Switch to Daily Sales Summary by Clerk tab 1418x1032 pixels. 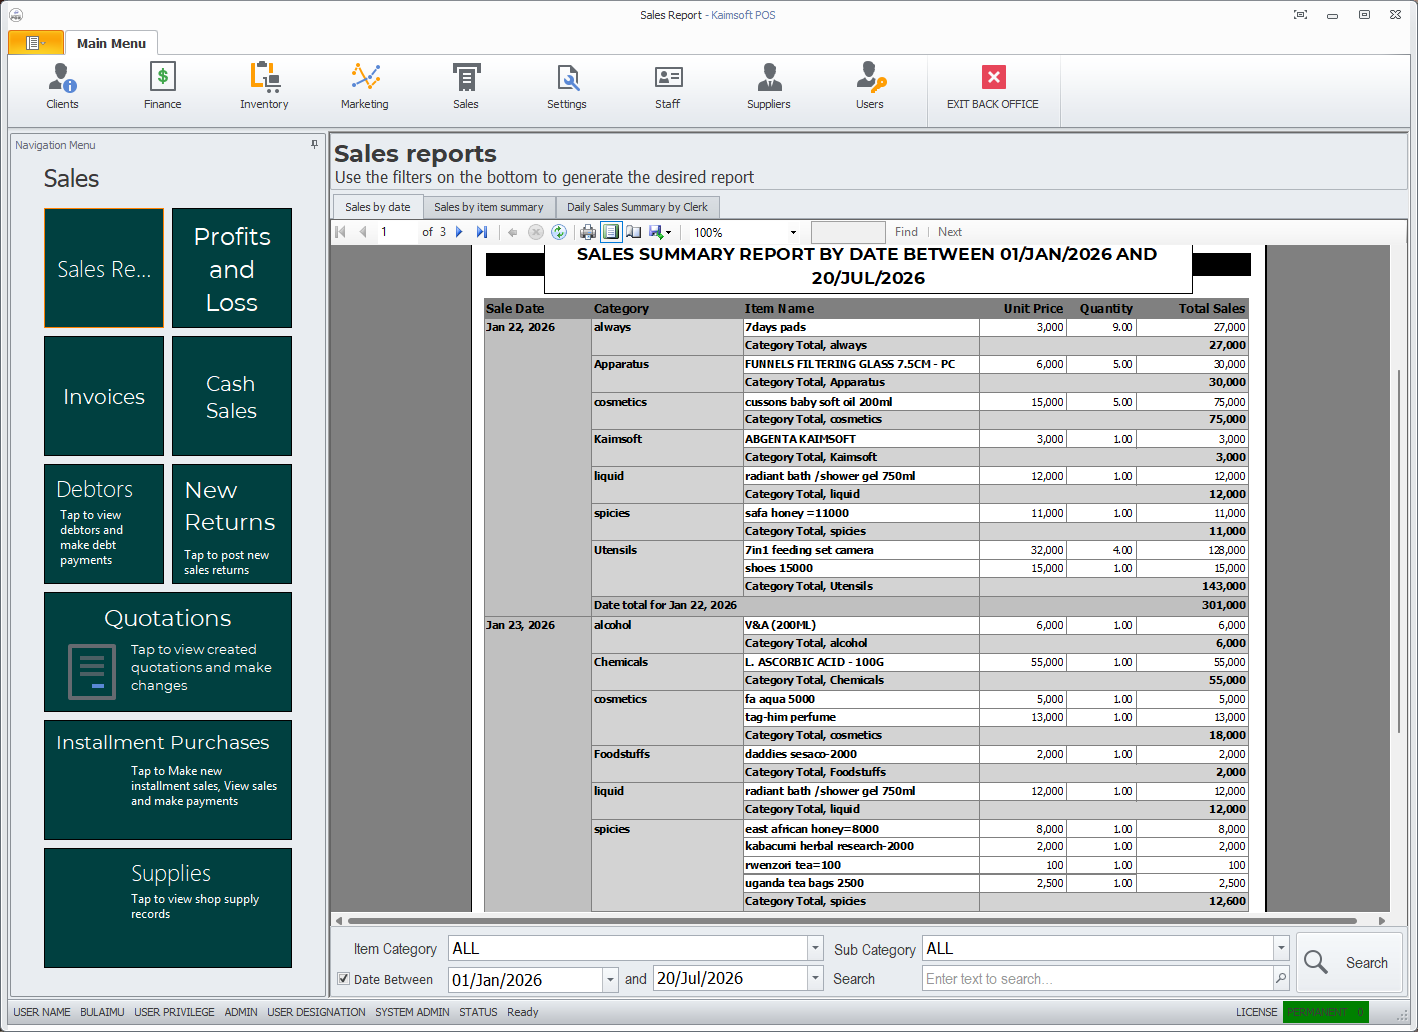[637, 207]
